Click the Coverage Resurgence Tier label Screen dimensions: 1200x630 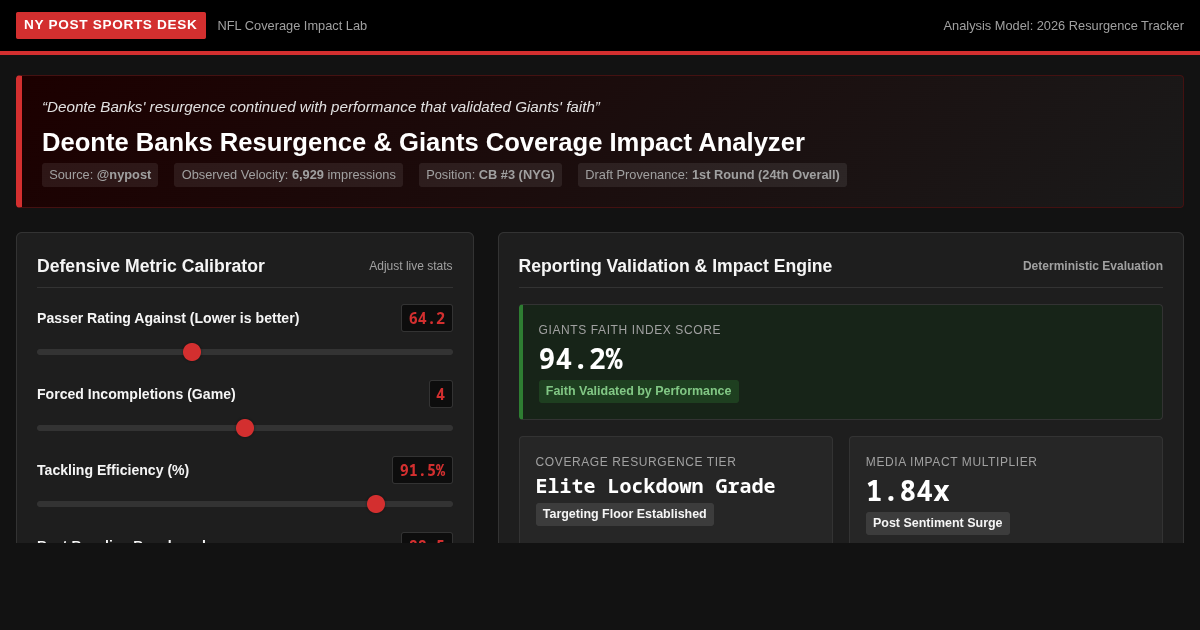click(636, 462)
